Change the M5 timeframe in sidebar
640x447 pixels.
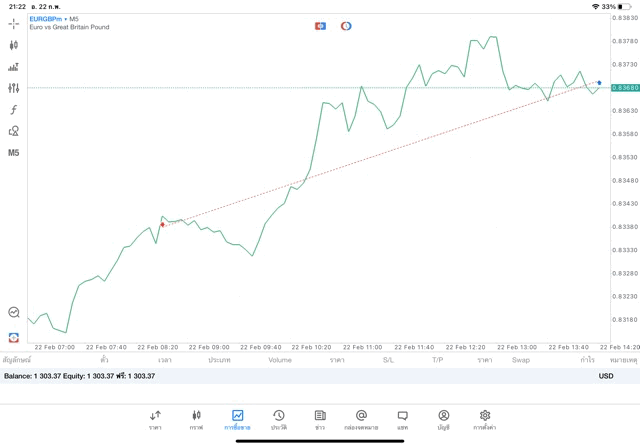tap(13, 153)
